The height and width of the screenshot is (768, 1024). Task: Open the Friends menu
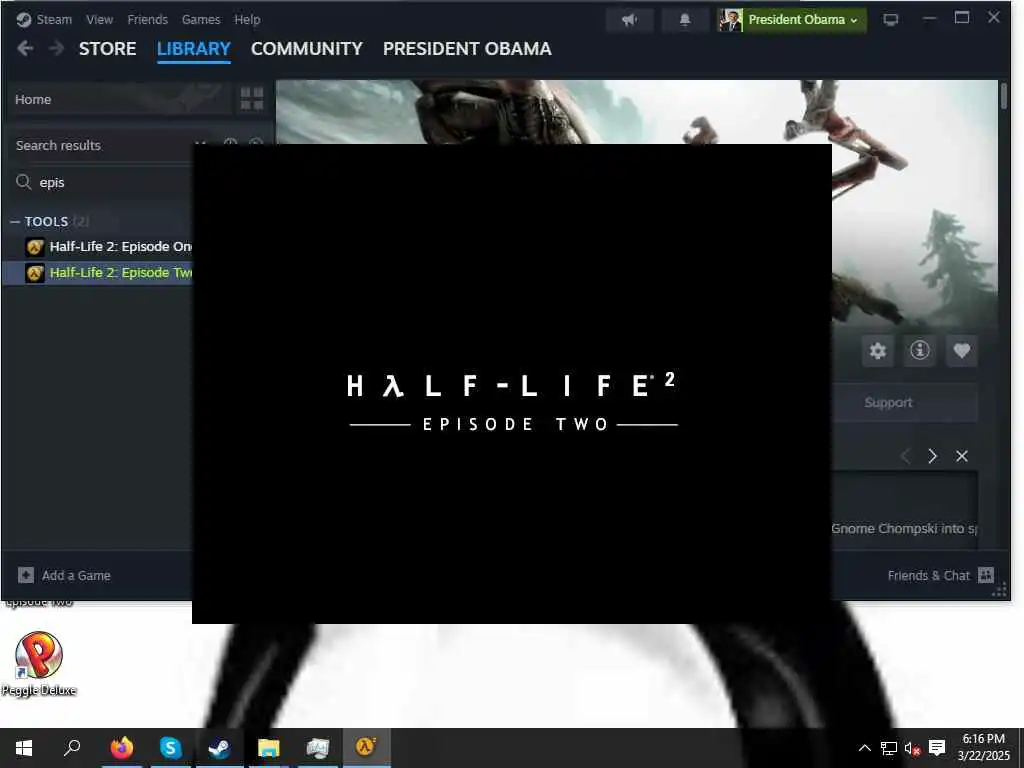(x=148, y=20)
